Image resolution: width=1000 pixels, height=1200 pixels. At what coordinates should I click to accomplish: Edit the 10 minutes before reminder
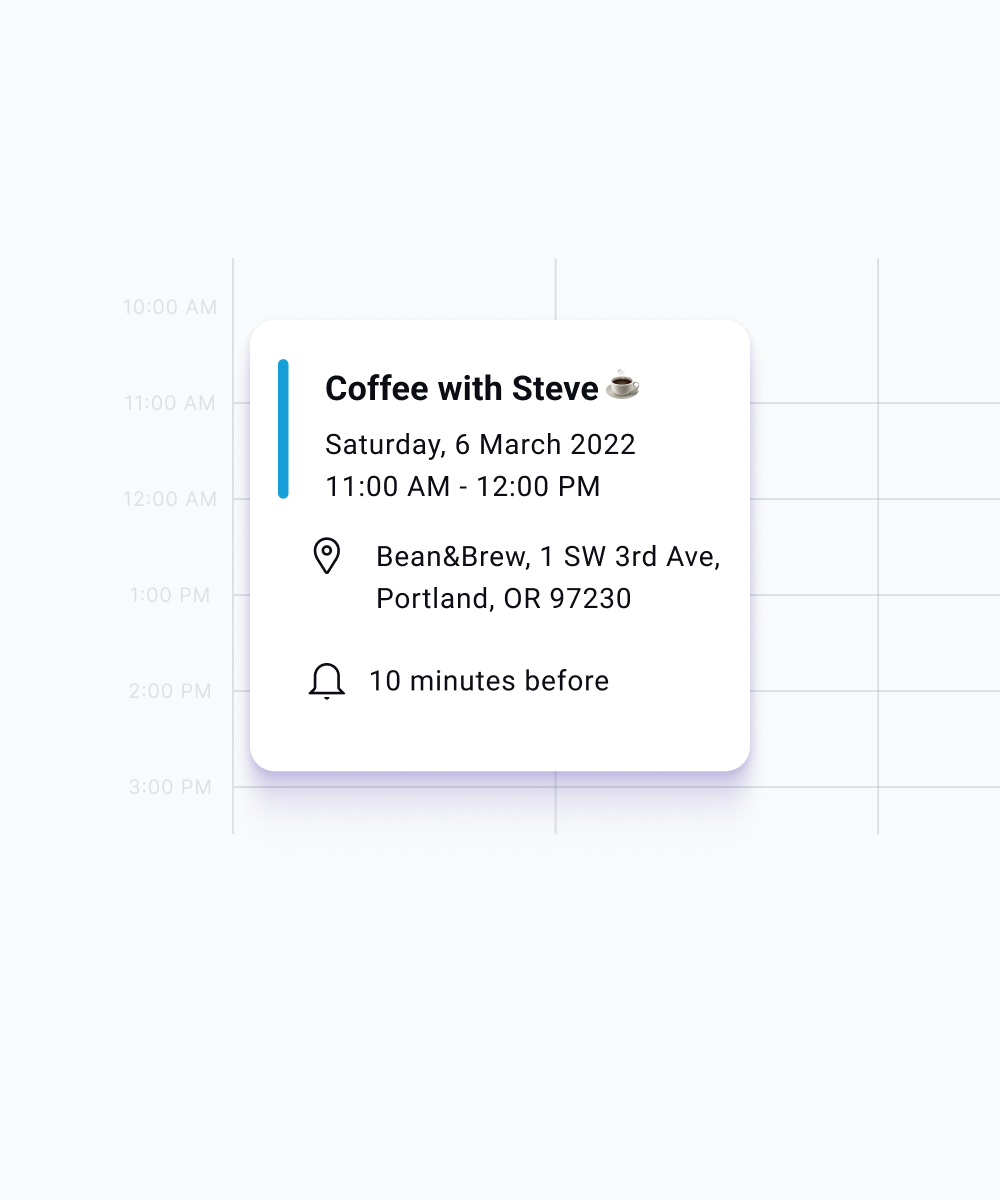488,681
